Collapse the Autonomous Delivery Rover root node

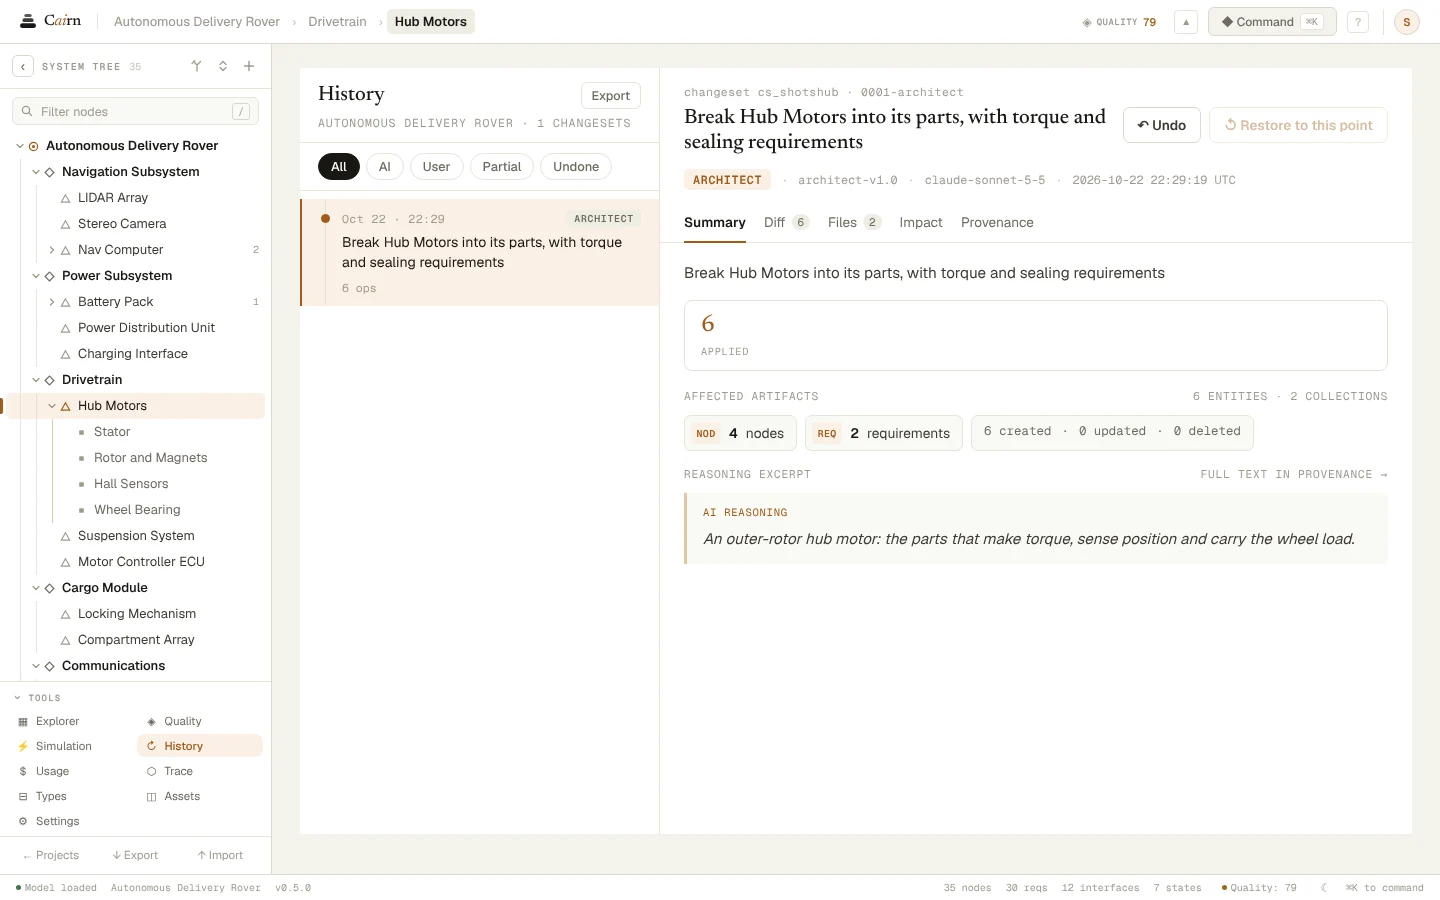[x=19, y=146]
